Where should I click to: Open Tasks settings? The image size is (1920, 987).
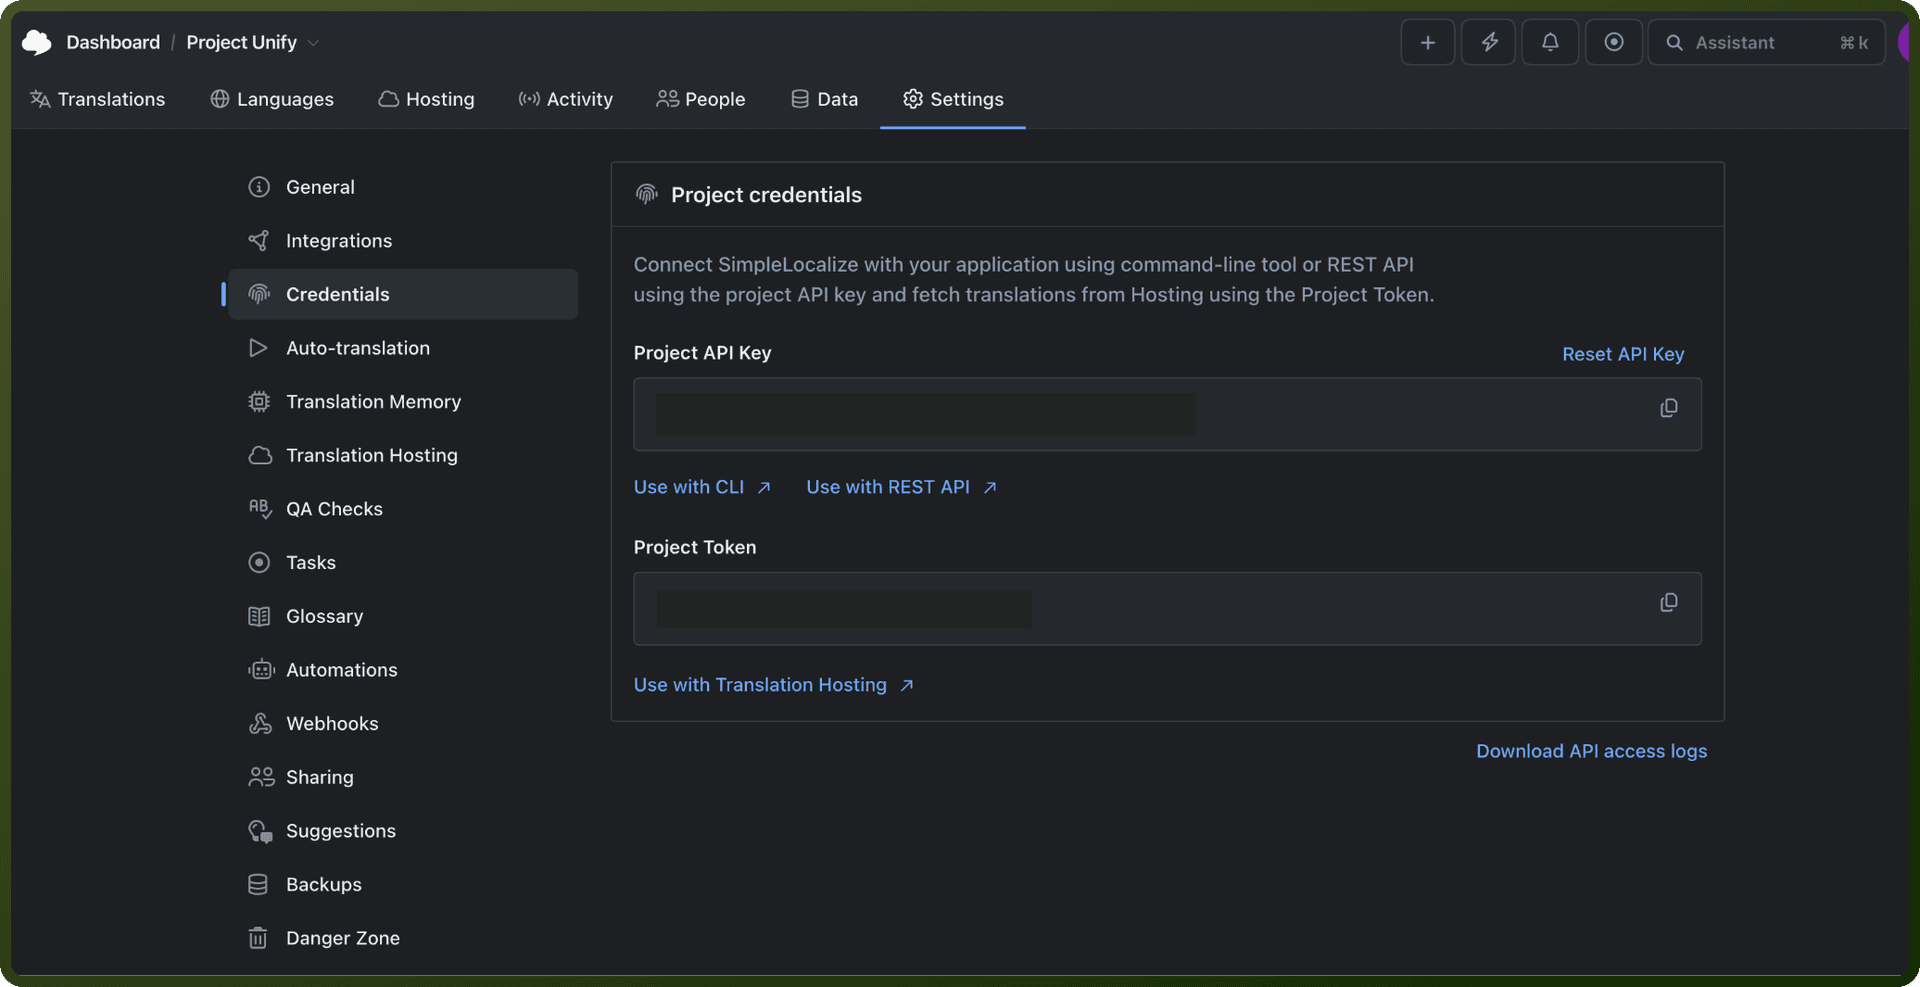[x=403, y=562]
